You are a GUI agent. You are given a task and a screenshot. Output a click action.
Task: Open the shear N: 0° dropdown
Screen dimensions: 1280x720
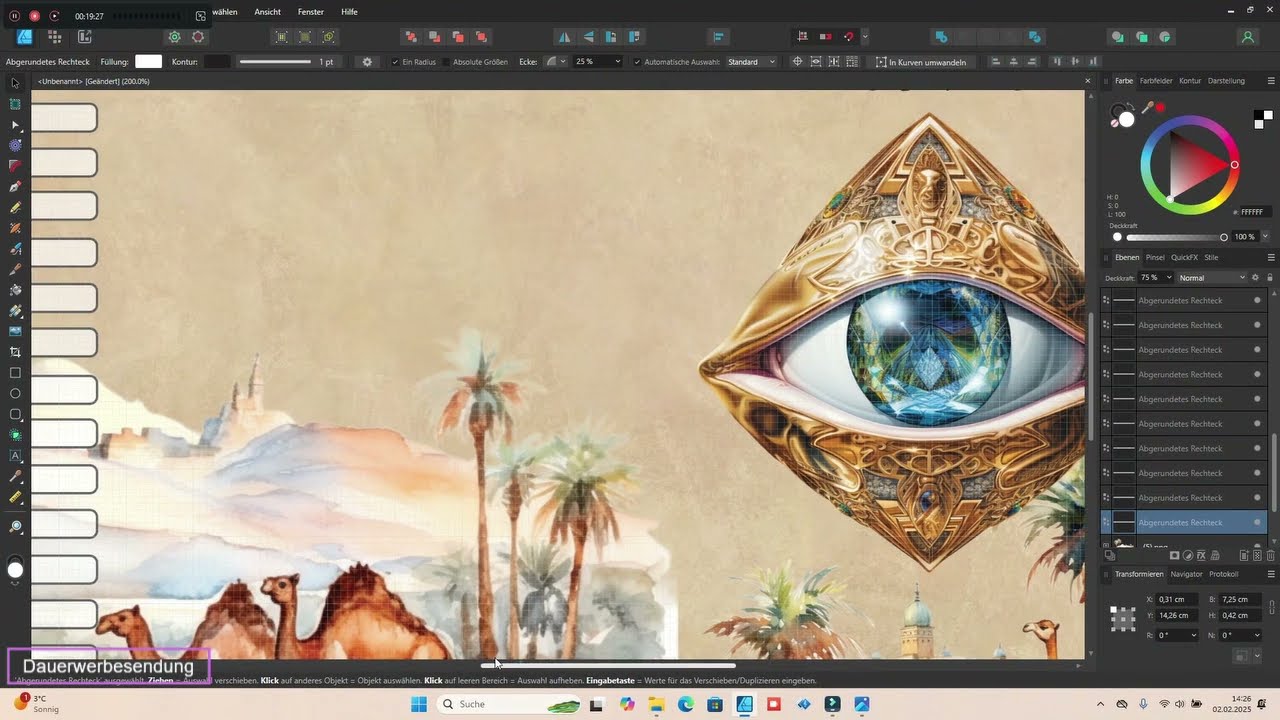tap(1255, 635)
